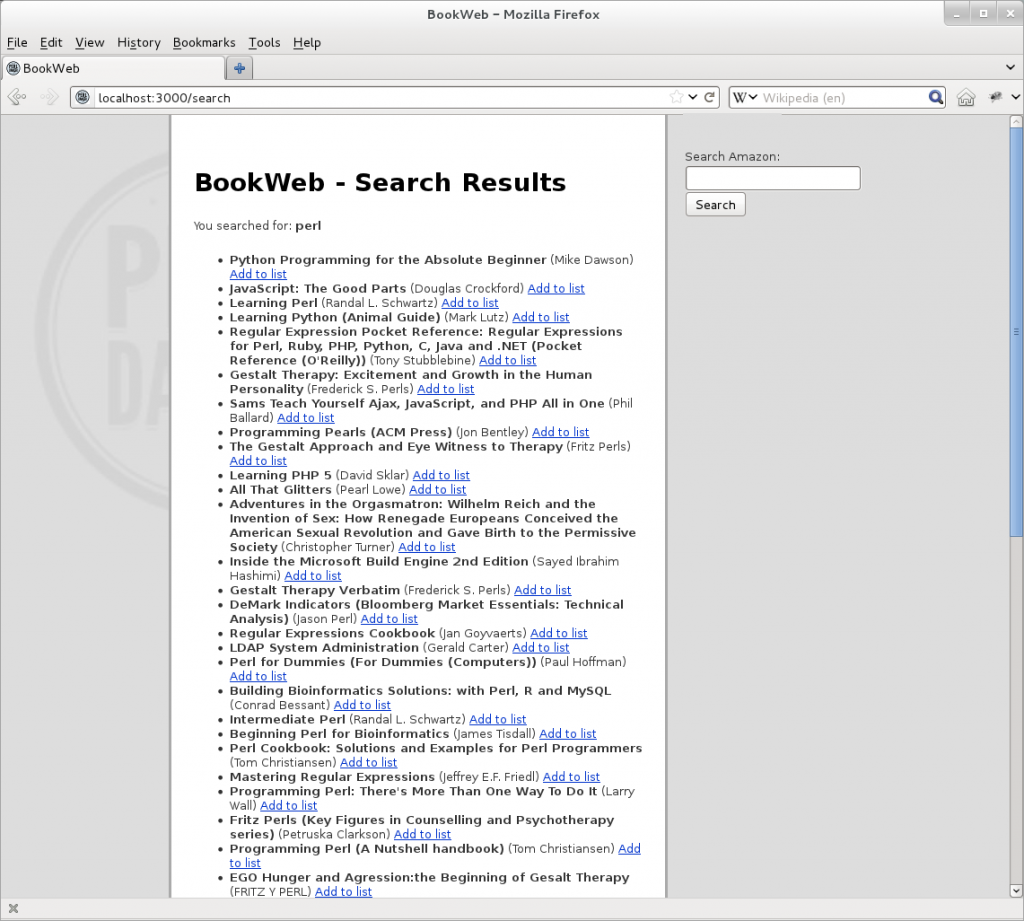Click the page scrollbar's down arrow
Screen dimensions: 1024x921
1016,891
